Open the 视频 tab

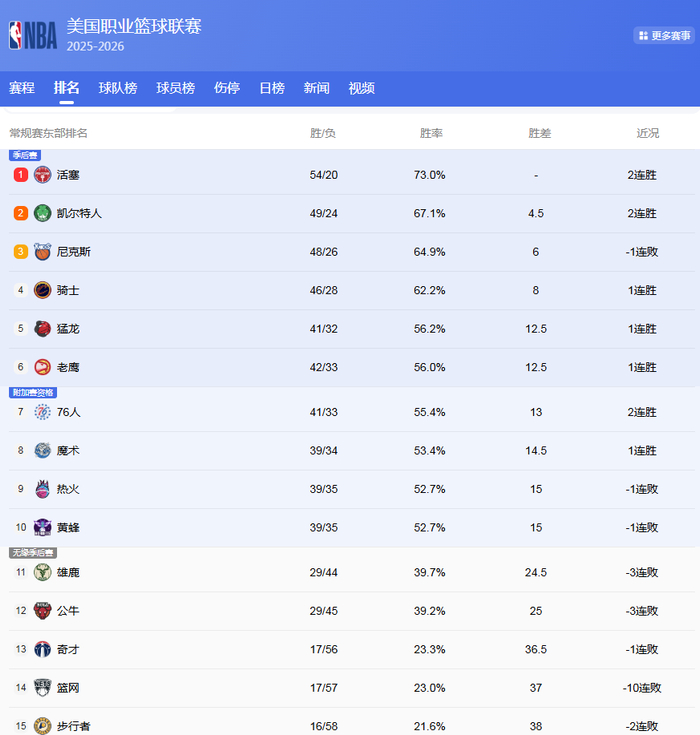[361, 88]
